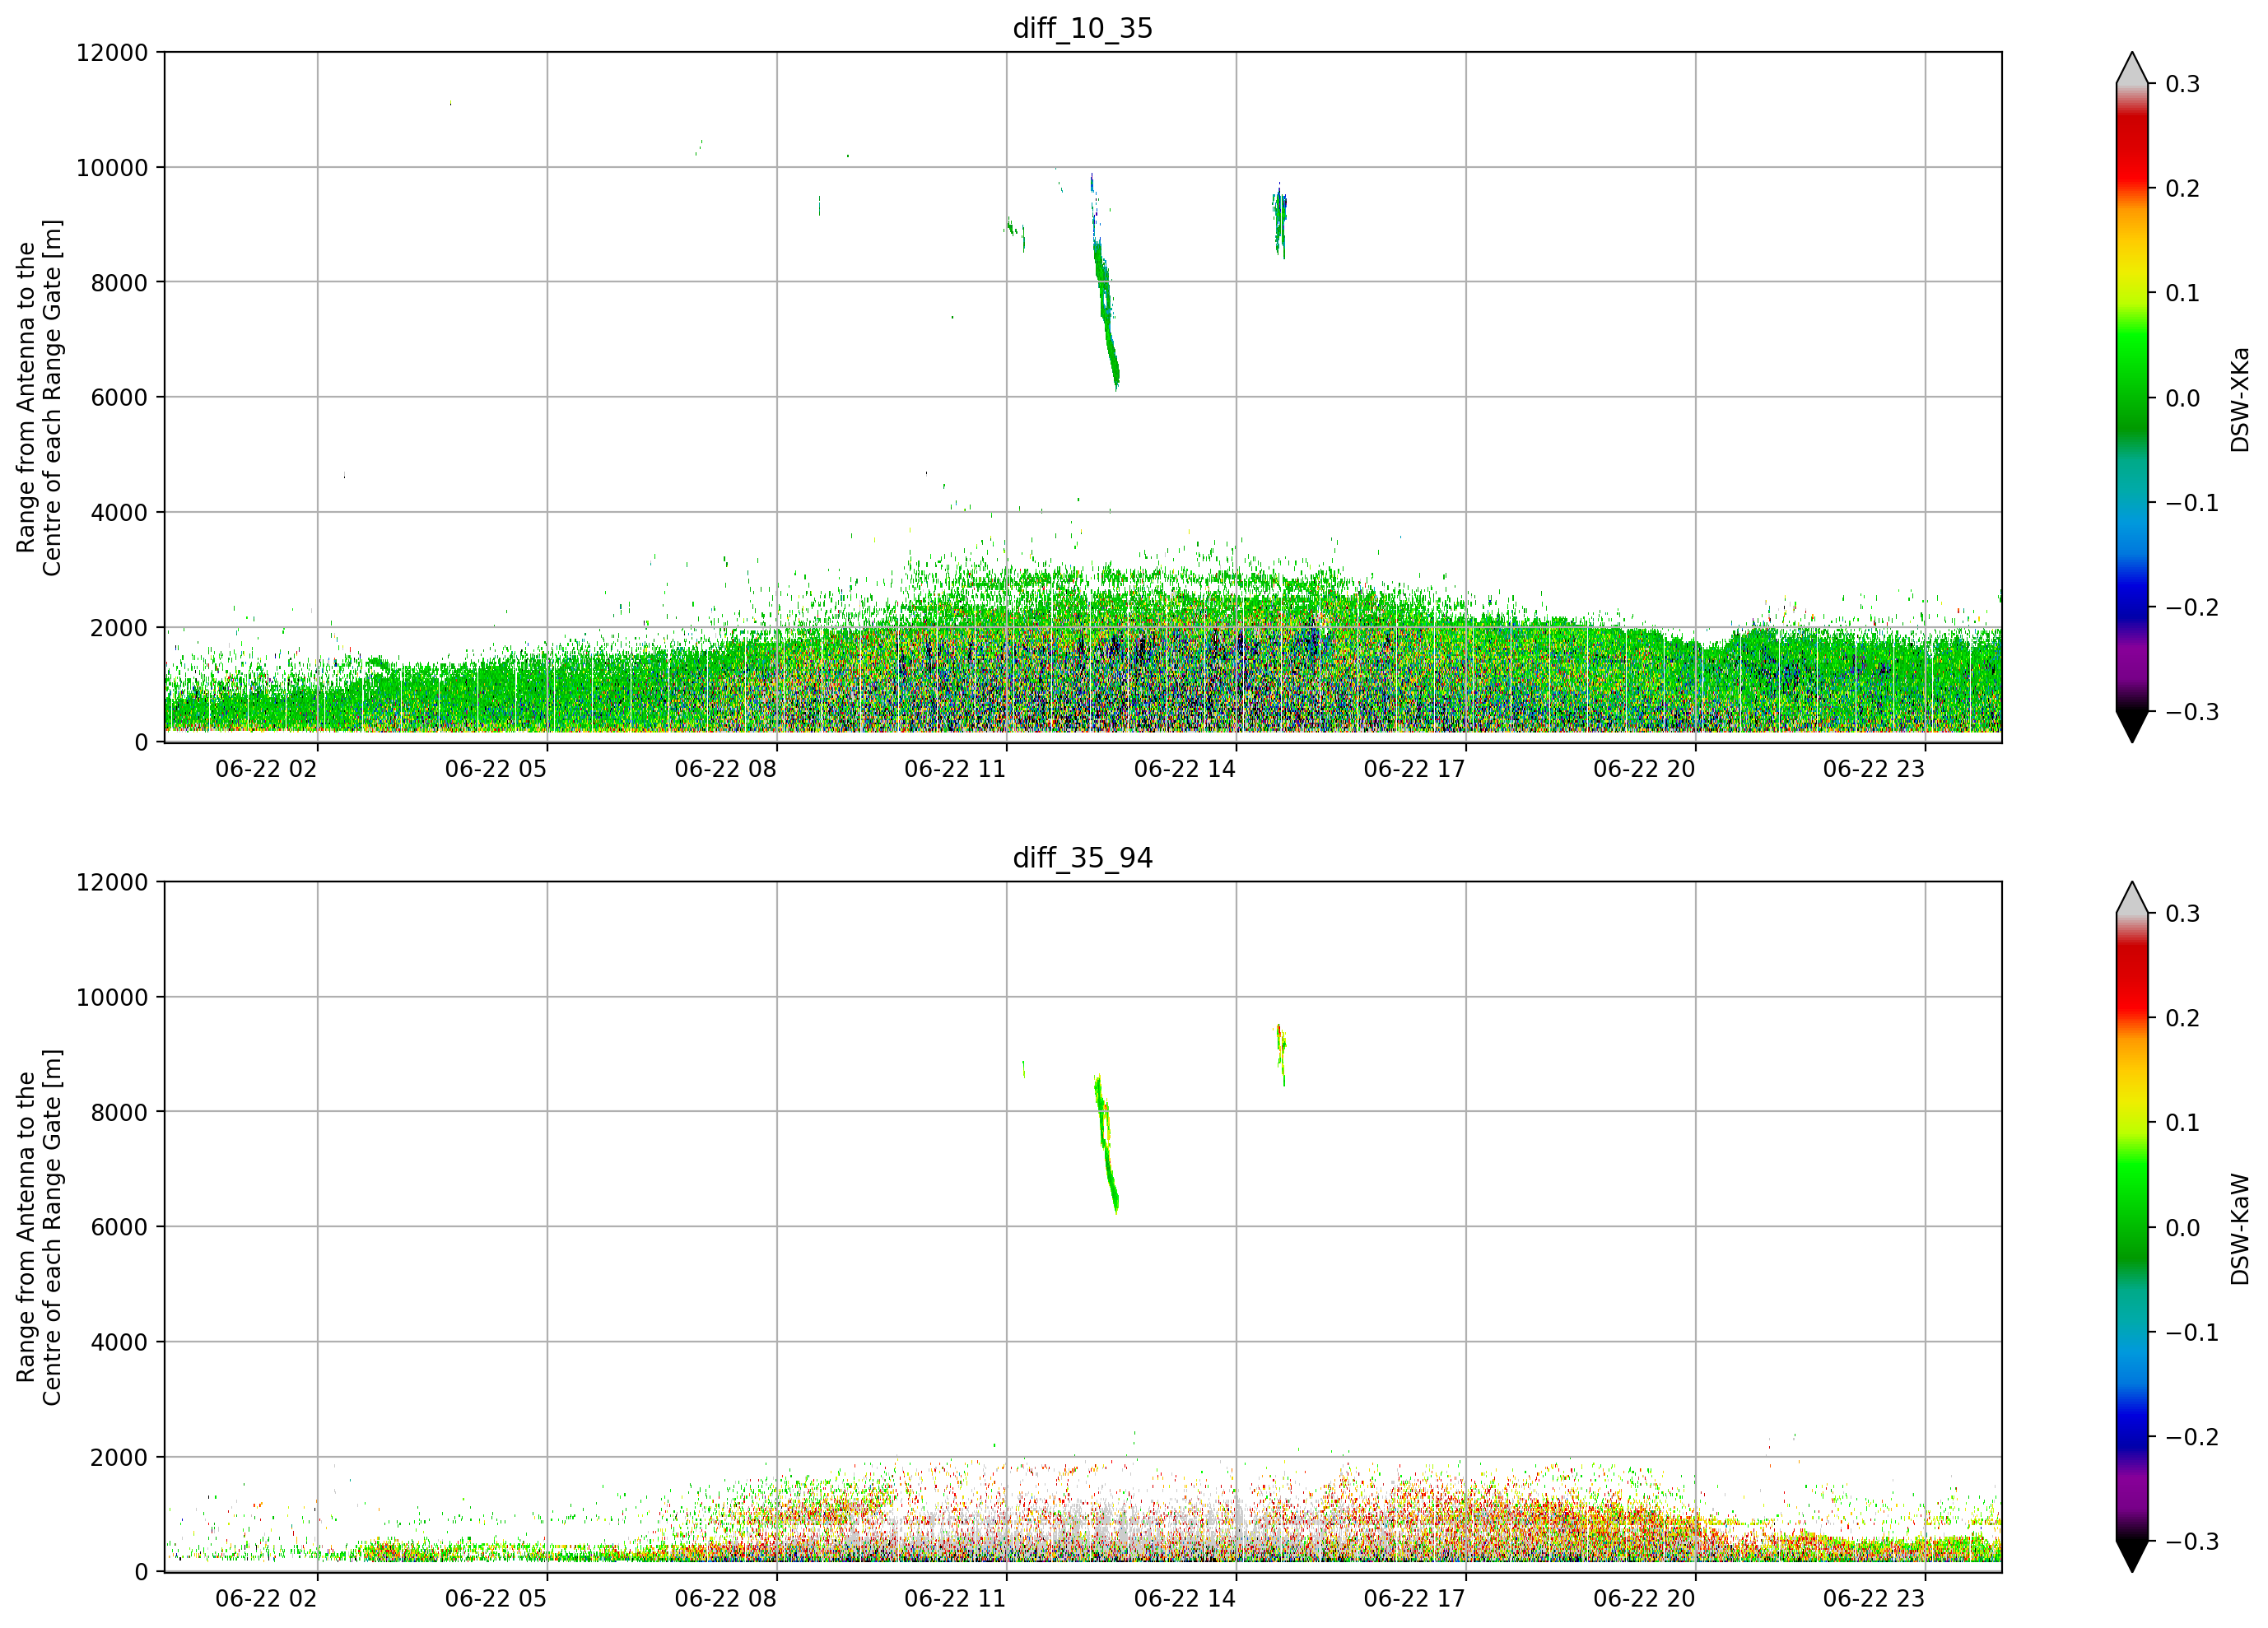The image size is (2268, 1628).
Task: Click the 10000 y-tick in the diff_35_94 plot
Action: (x=112, y=998)
